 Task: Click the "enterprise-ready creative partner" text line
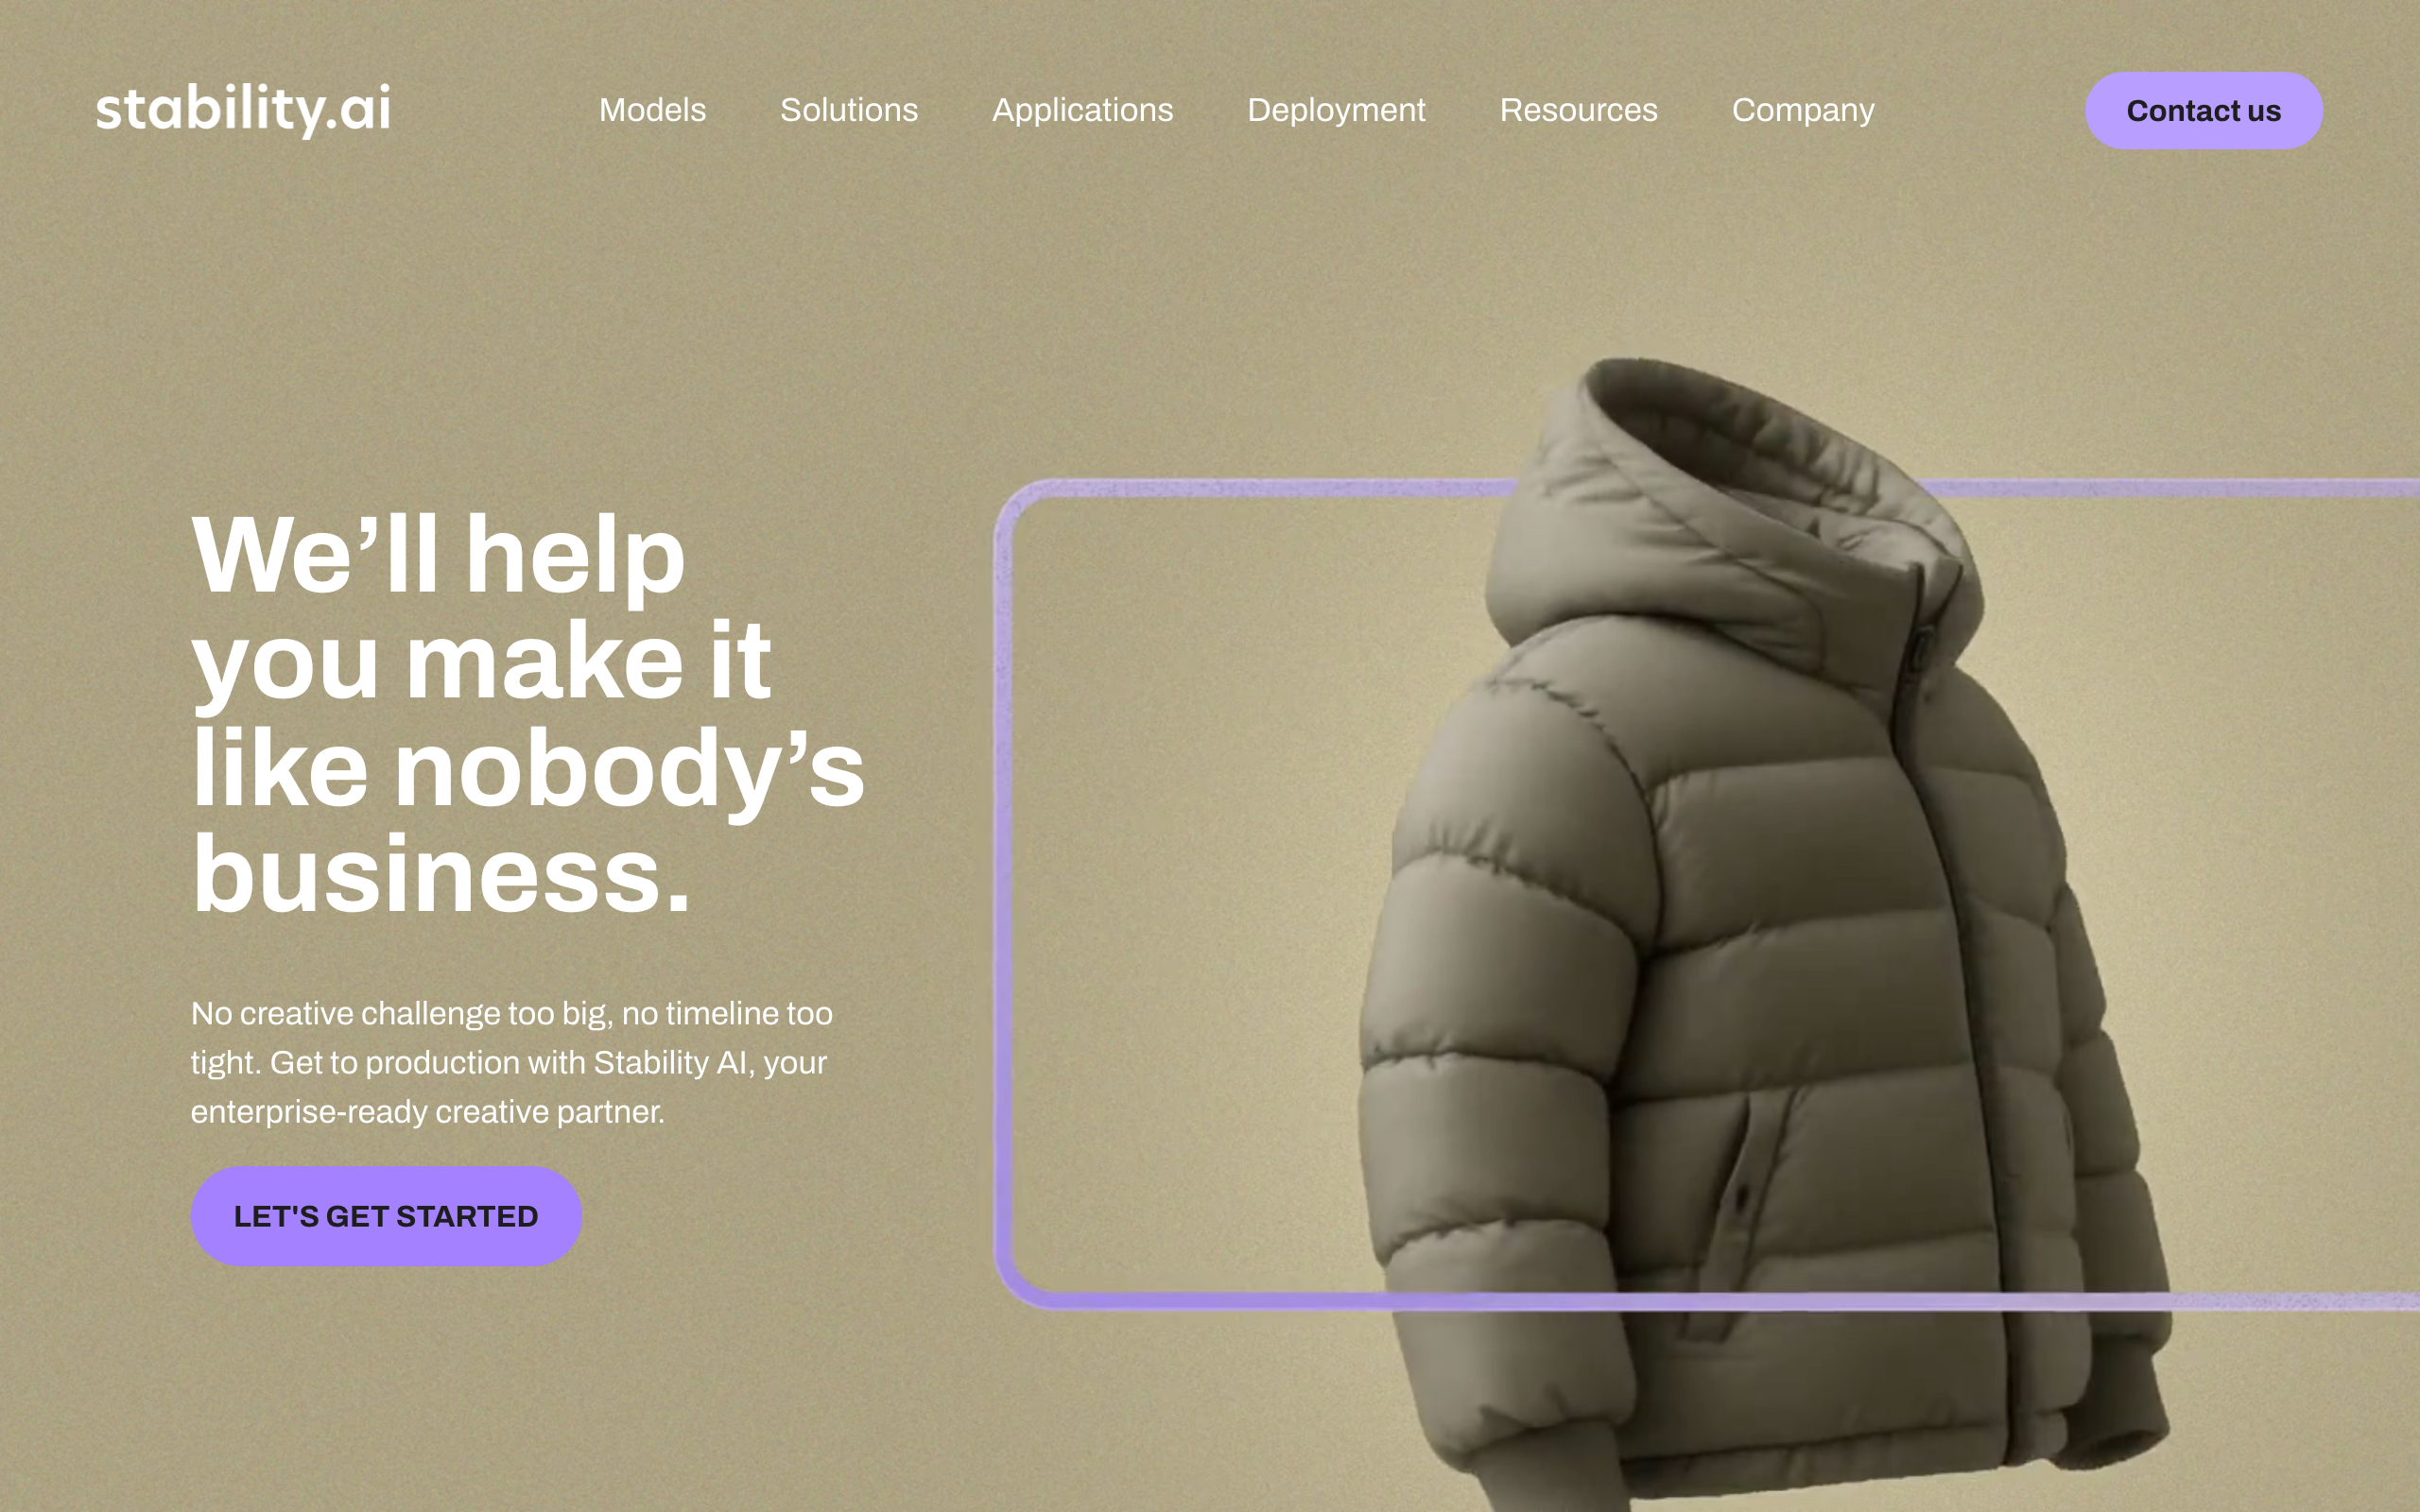pos(427,1111)
